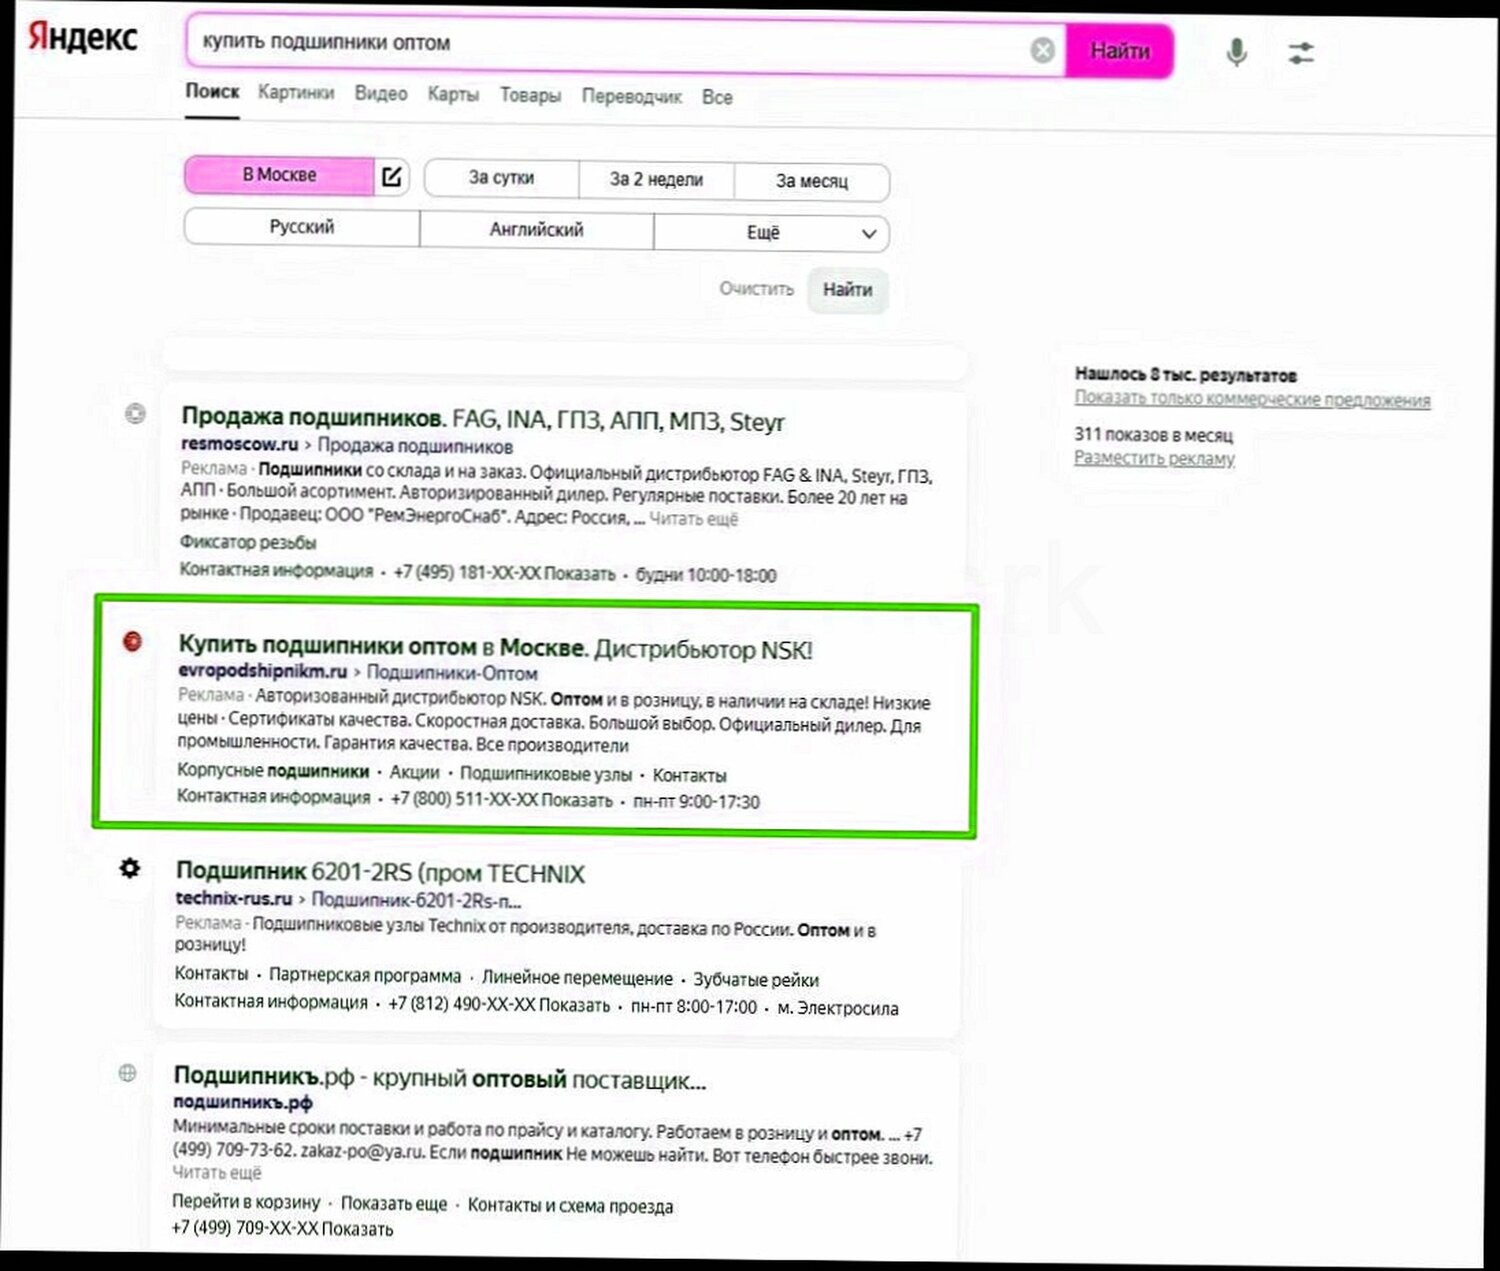The image size is (1500, 1271).
Task: Switch to the Видео tab
Action: [x=381, y=93]
